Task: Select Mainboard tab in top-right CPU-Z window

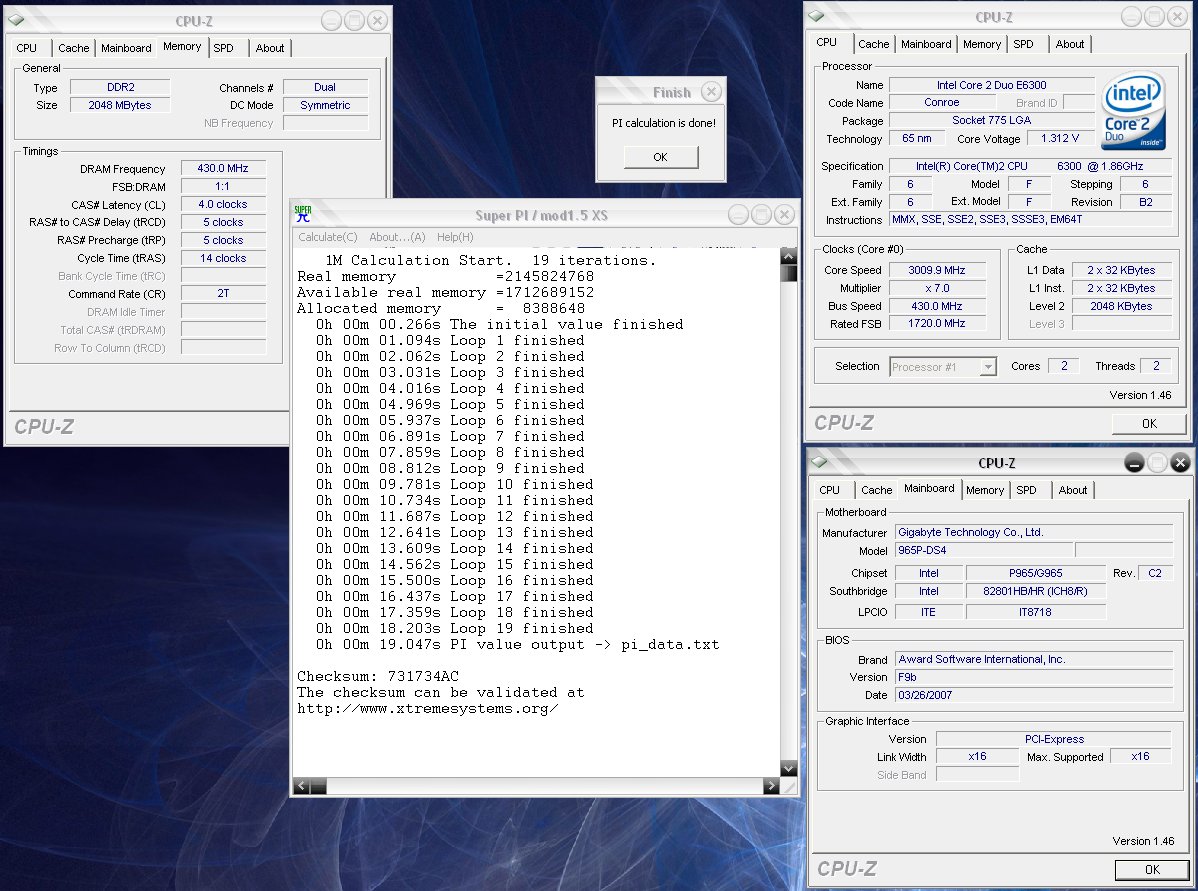Action: (x=926, y=44)
